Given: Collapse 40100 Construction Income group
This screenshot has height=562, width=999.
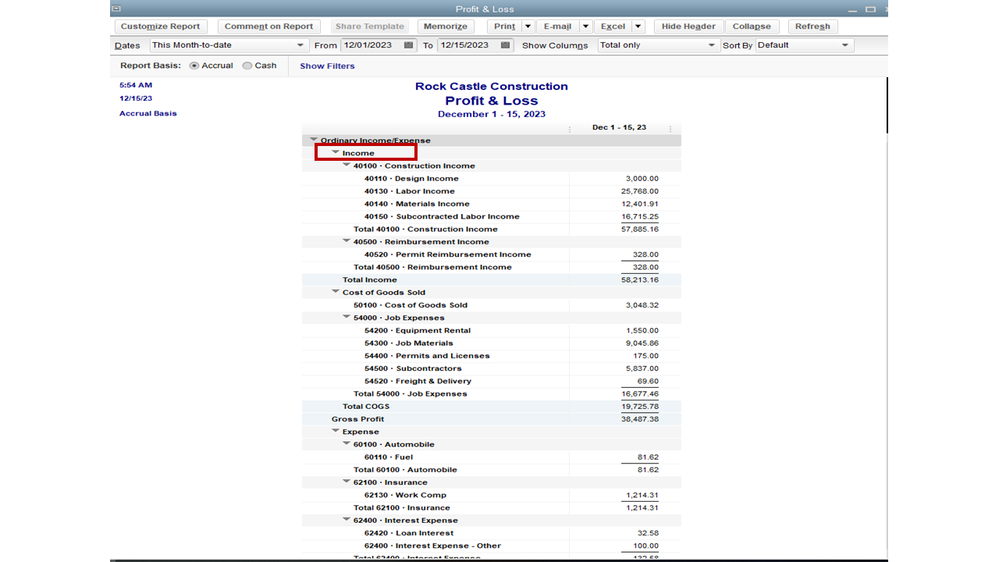Looking at the screenshot, I should [x=346, y=165].
